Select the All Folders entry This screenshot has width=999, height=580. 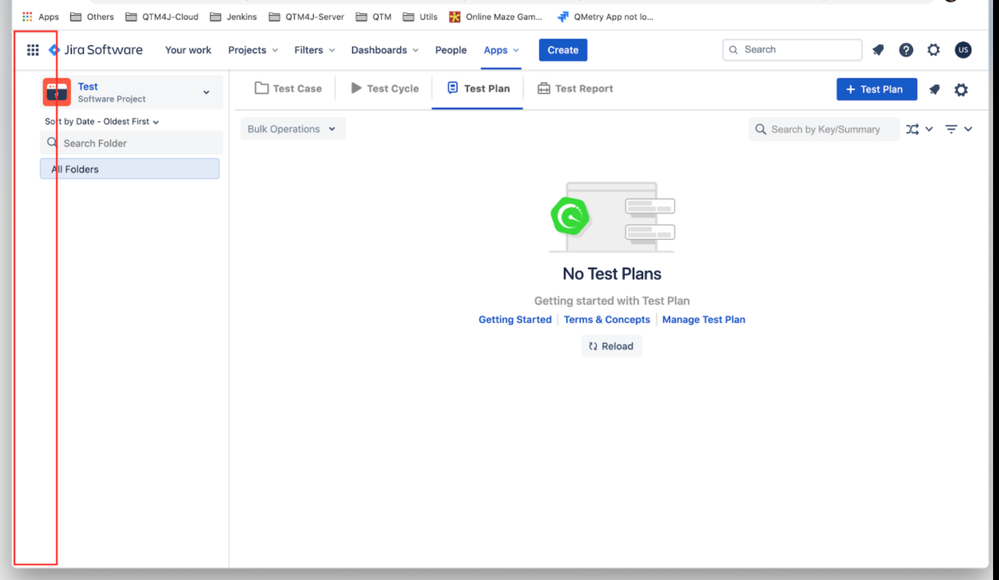click(x=130, y=168)
